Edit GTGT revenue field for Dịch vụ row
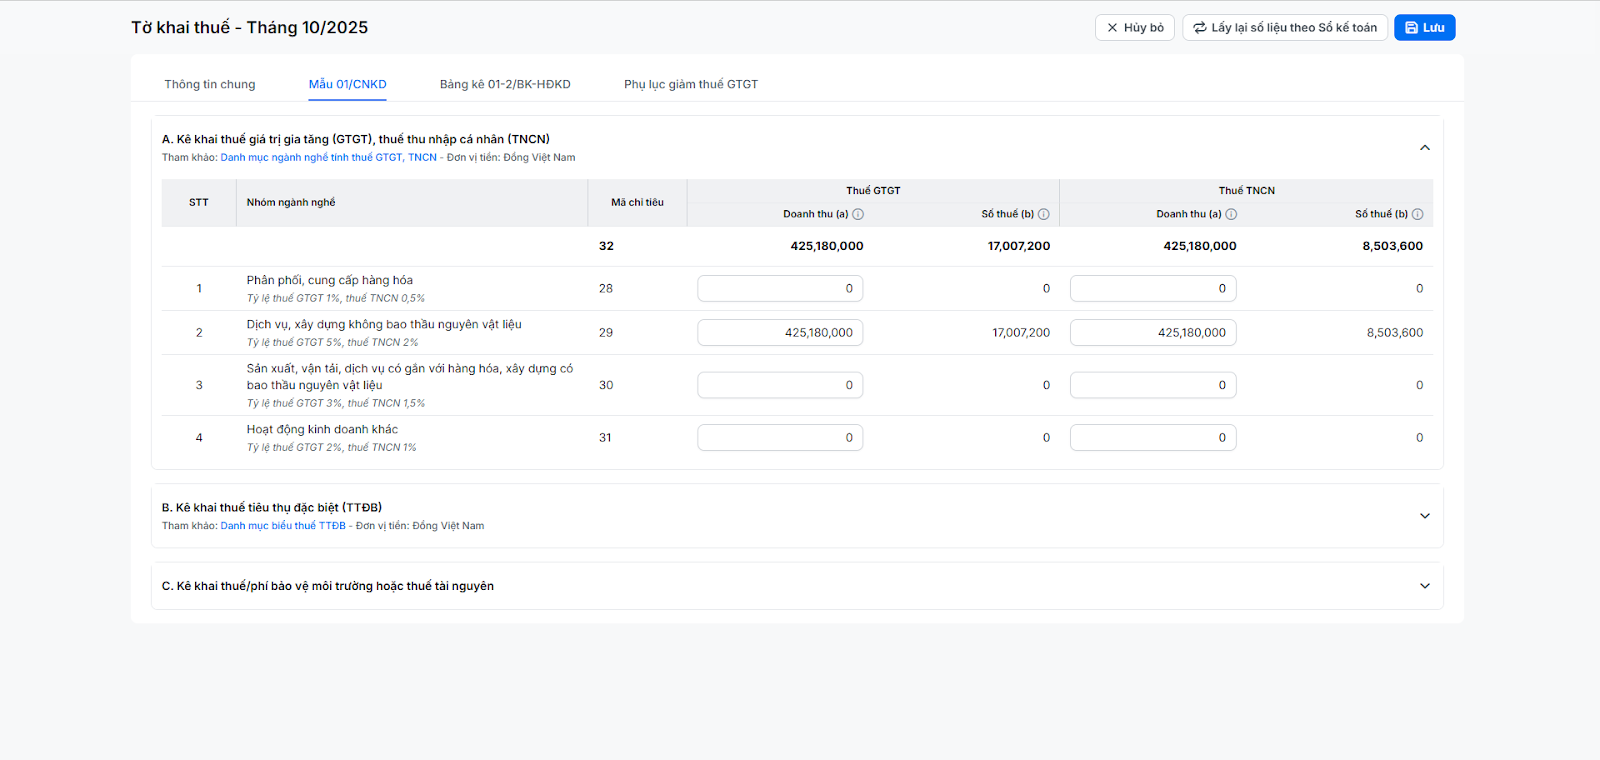This screenshot has width=1600, height=760. (780, 333)
